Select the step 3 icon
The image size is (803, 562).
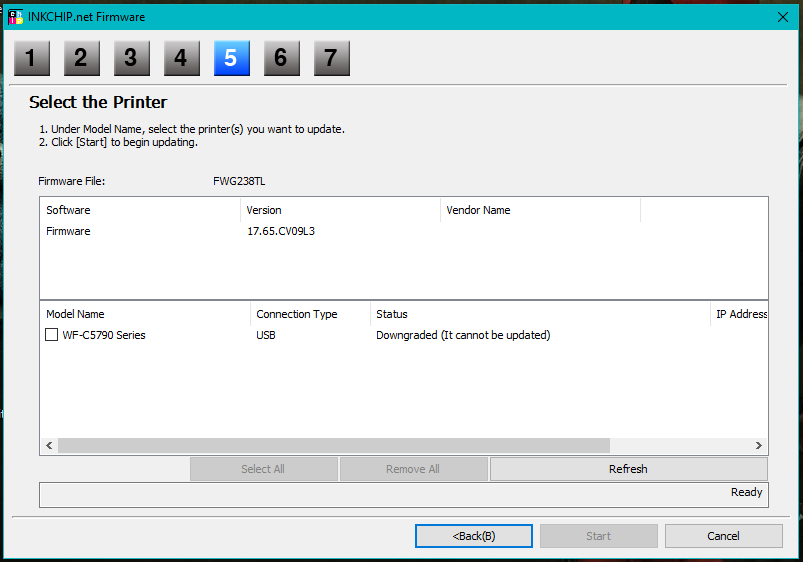point(131,59)
